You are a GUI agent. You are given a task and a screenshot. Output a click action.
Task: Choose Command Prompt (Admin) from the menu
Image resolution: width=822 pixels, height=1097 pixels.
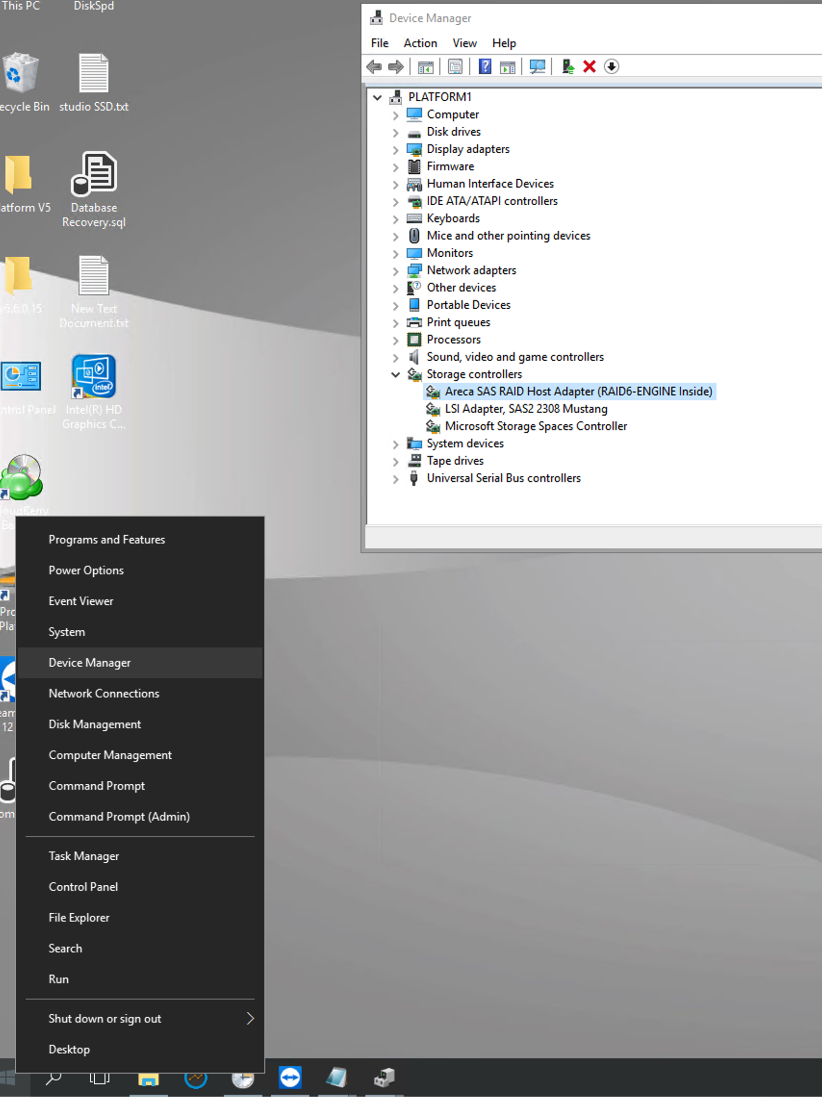tap(119, 816)
